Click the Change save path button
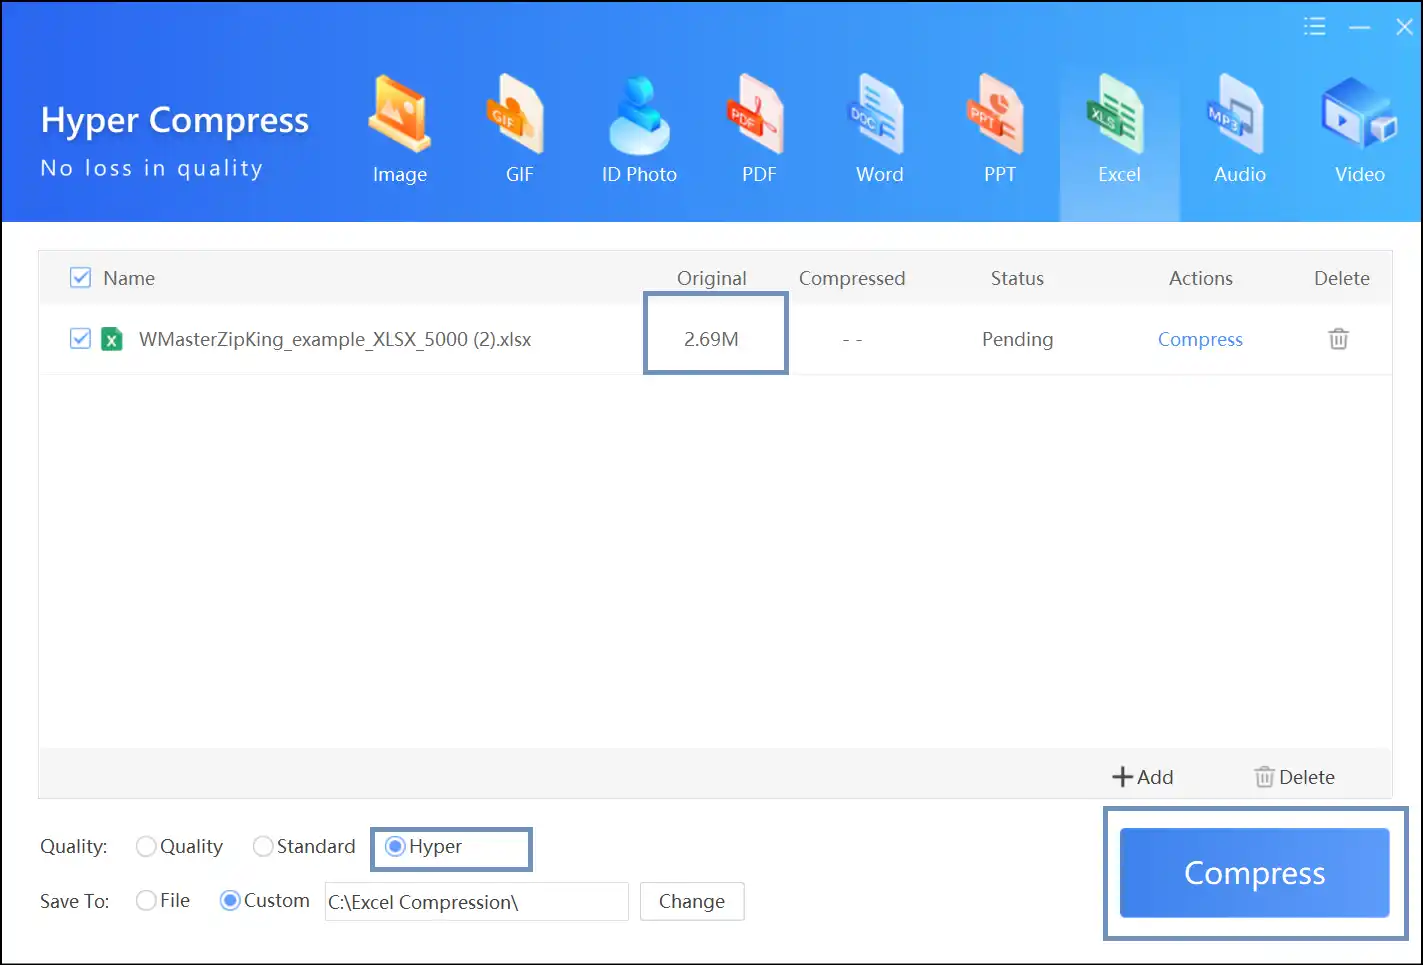 pos(692,901)
